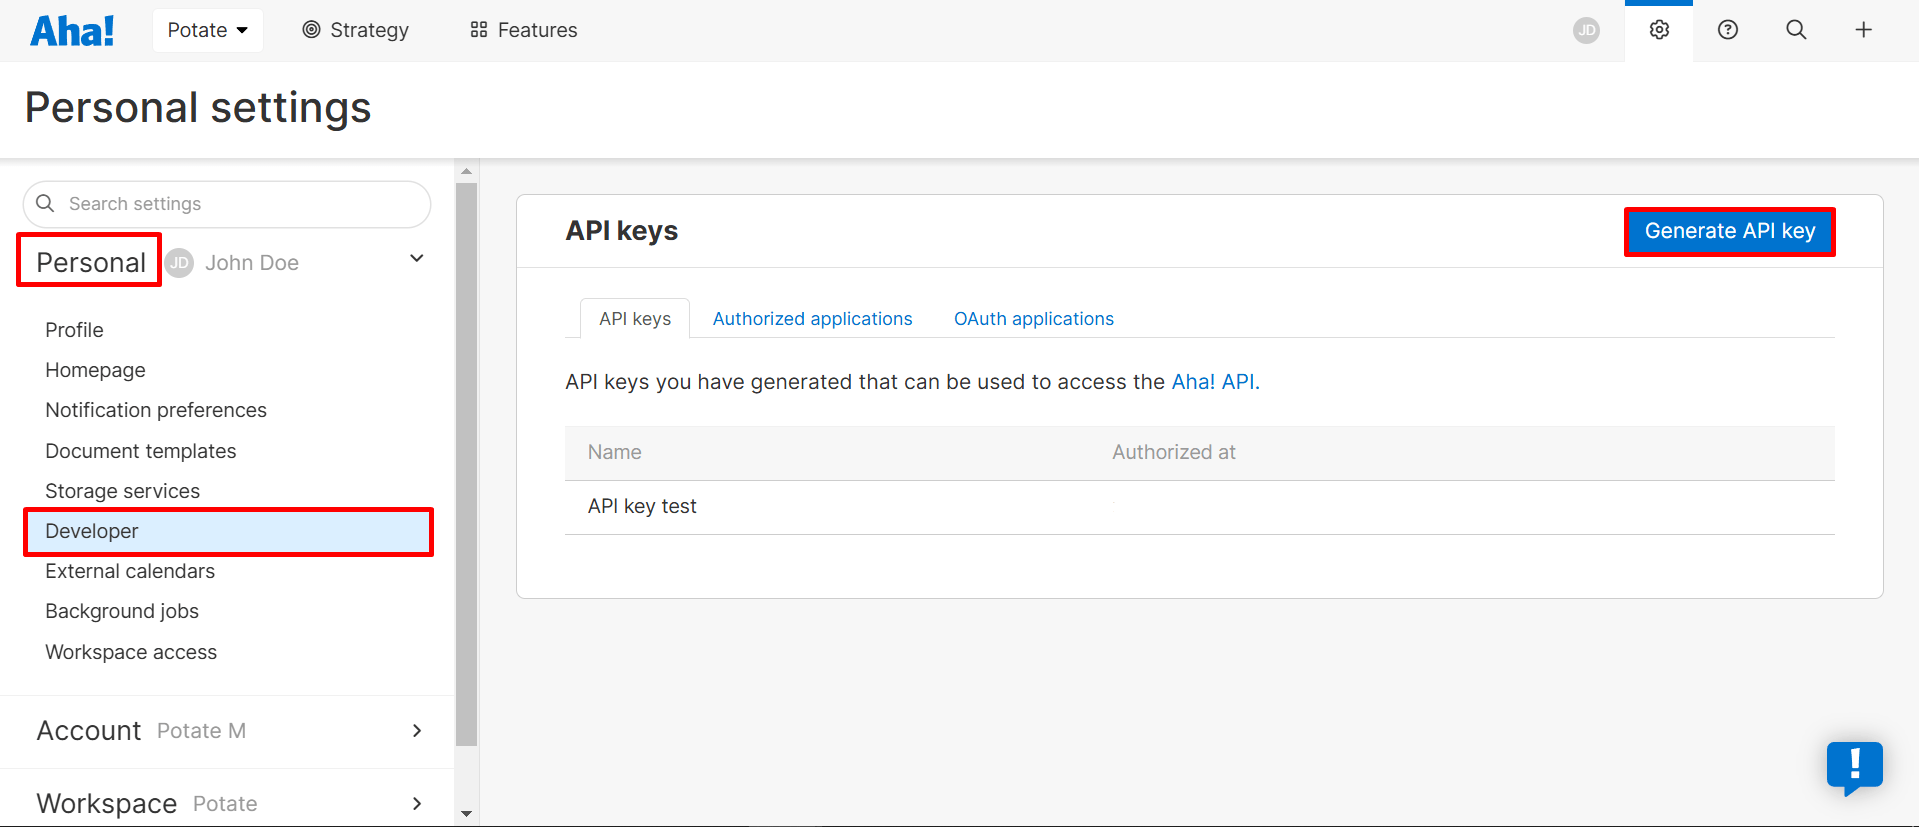Screen dimensions: 1919x827
Task: Open Background jobs settings
Action: [x=122, y=611]
